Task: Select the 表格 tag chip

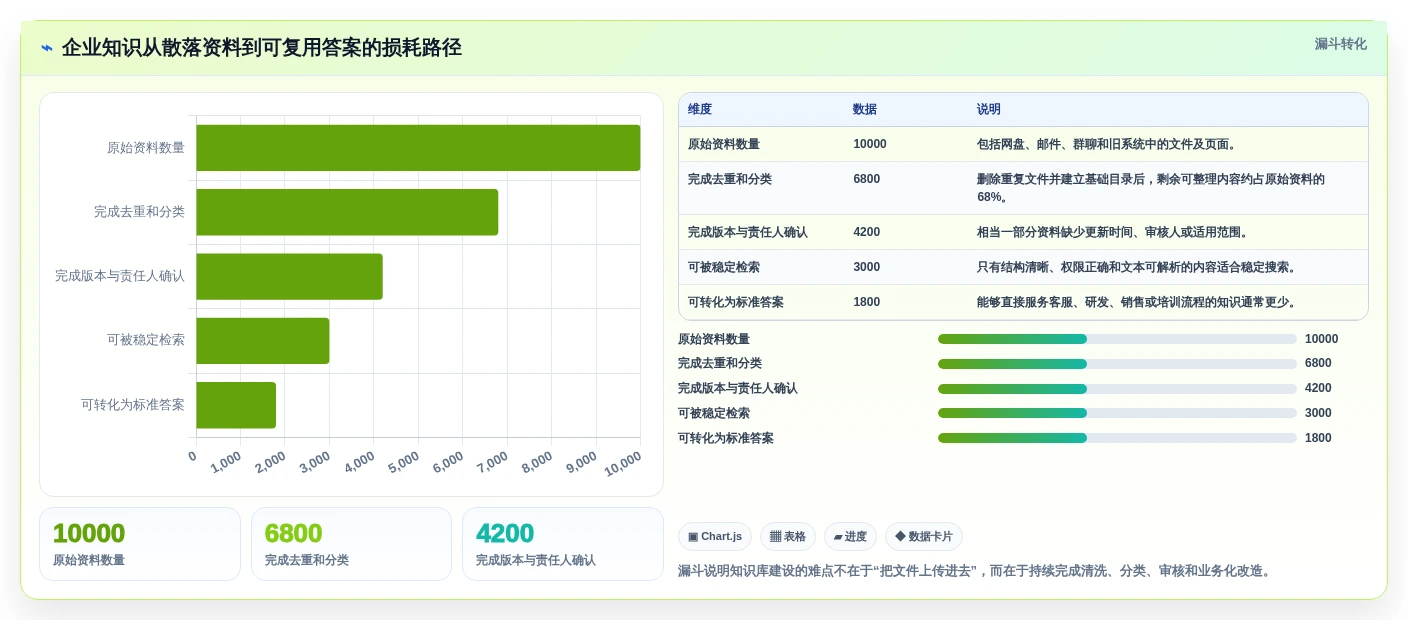Action: pos(788,537)
